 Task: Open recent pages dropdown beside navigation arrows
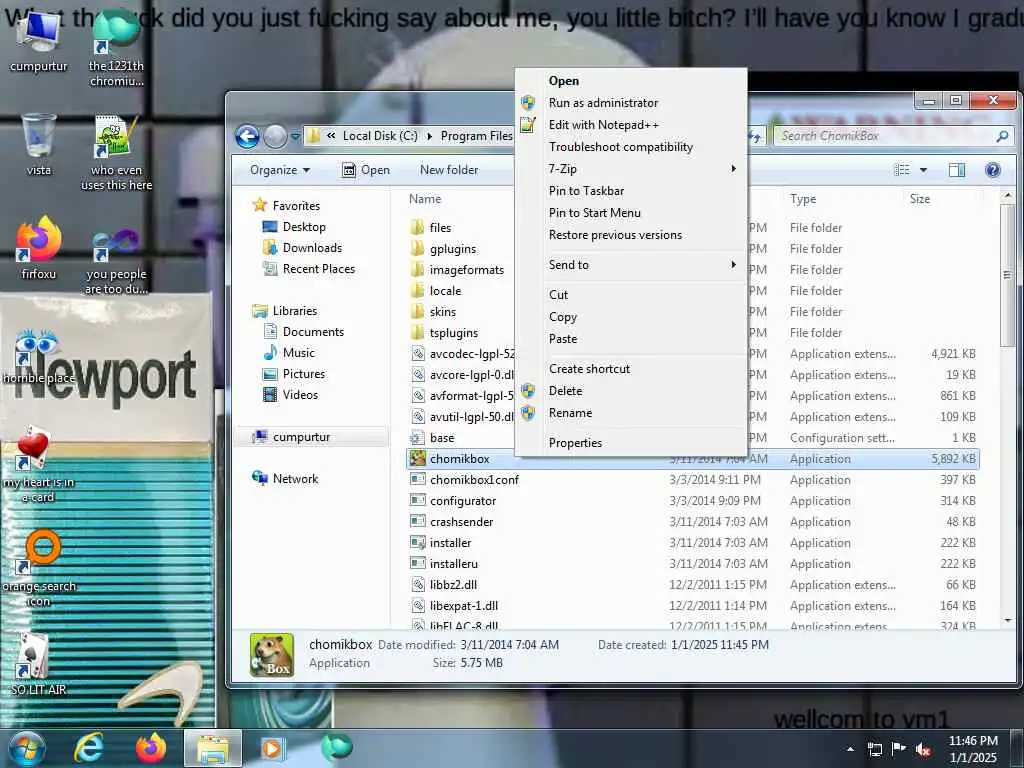tap(295, 136)
